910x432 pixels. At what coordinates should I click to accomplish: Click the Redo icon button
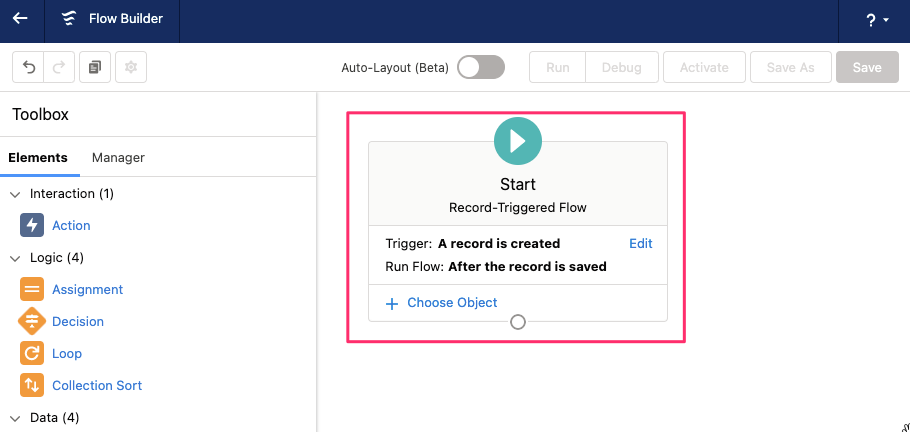click(x=59, y=67)
